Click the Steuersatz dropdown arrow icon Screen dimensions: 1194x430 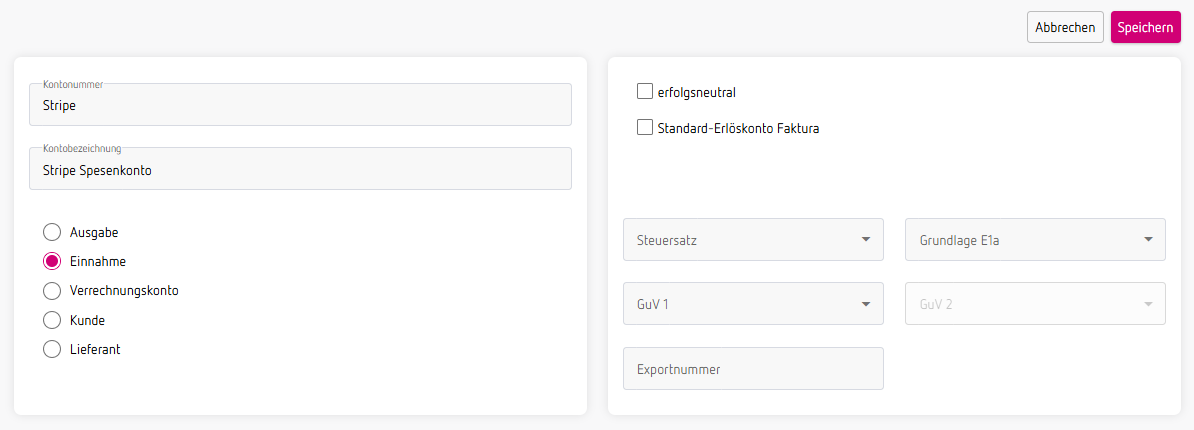[x=865, y=240]
